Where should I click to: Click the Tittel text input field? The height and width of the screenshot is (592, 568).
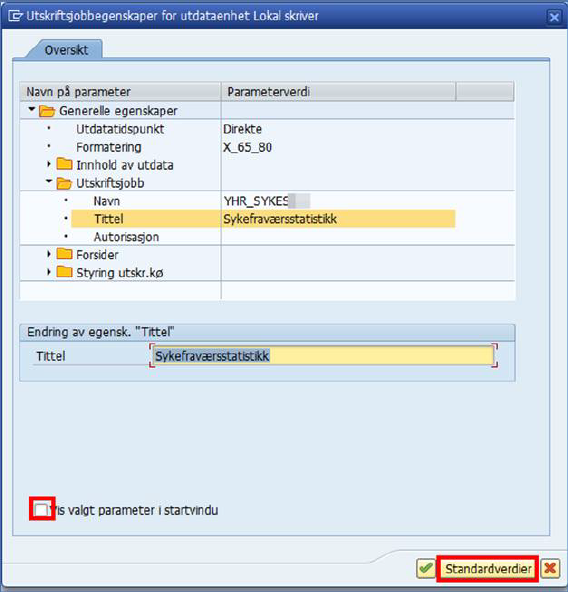pos(323,356)
